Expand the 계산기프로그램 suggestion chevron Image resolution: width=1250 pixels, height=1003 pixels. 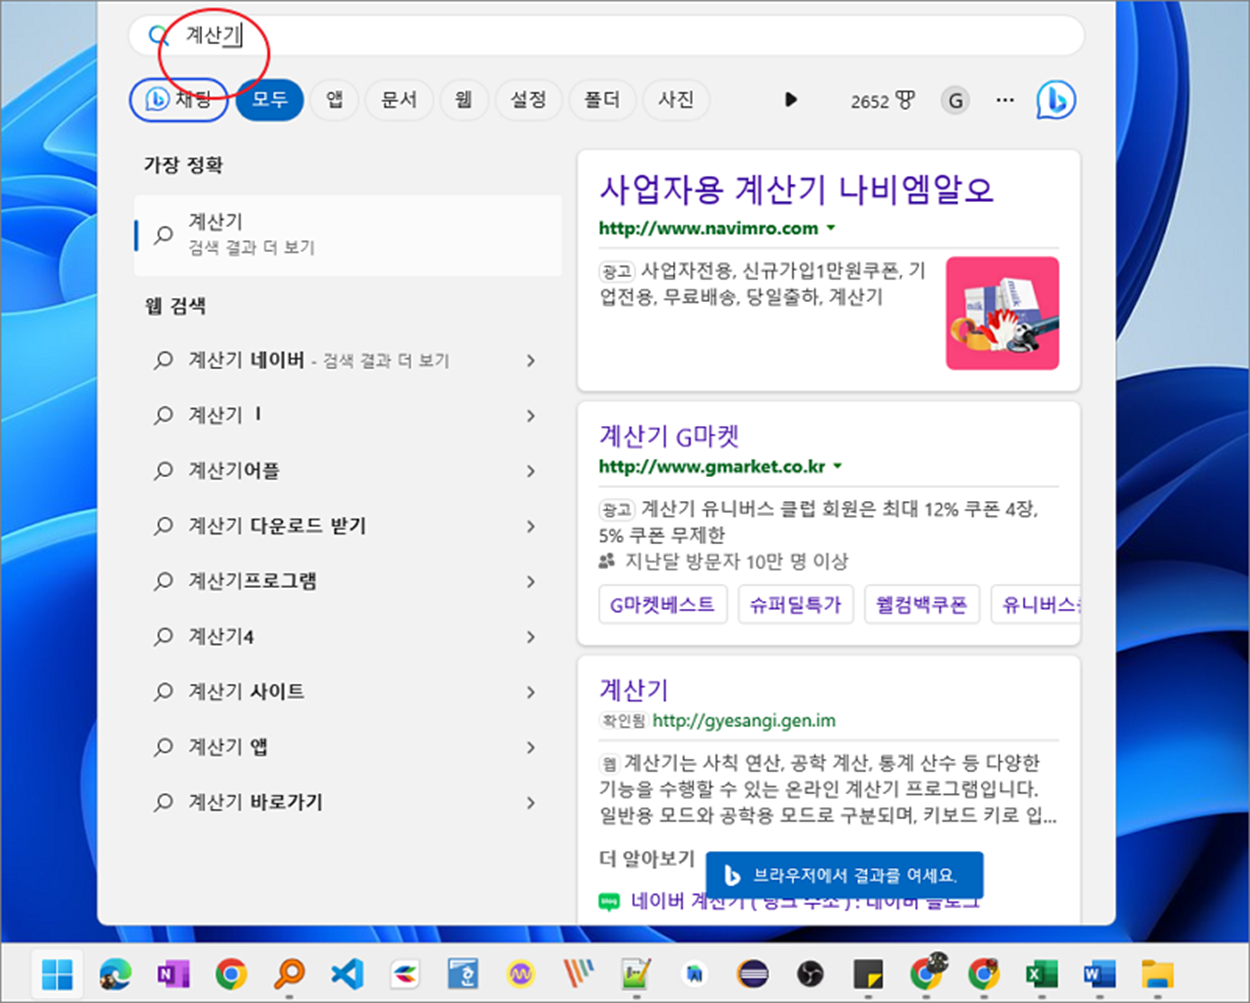(x=531, y=581)
